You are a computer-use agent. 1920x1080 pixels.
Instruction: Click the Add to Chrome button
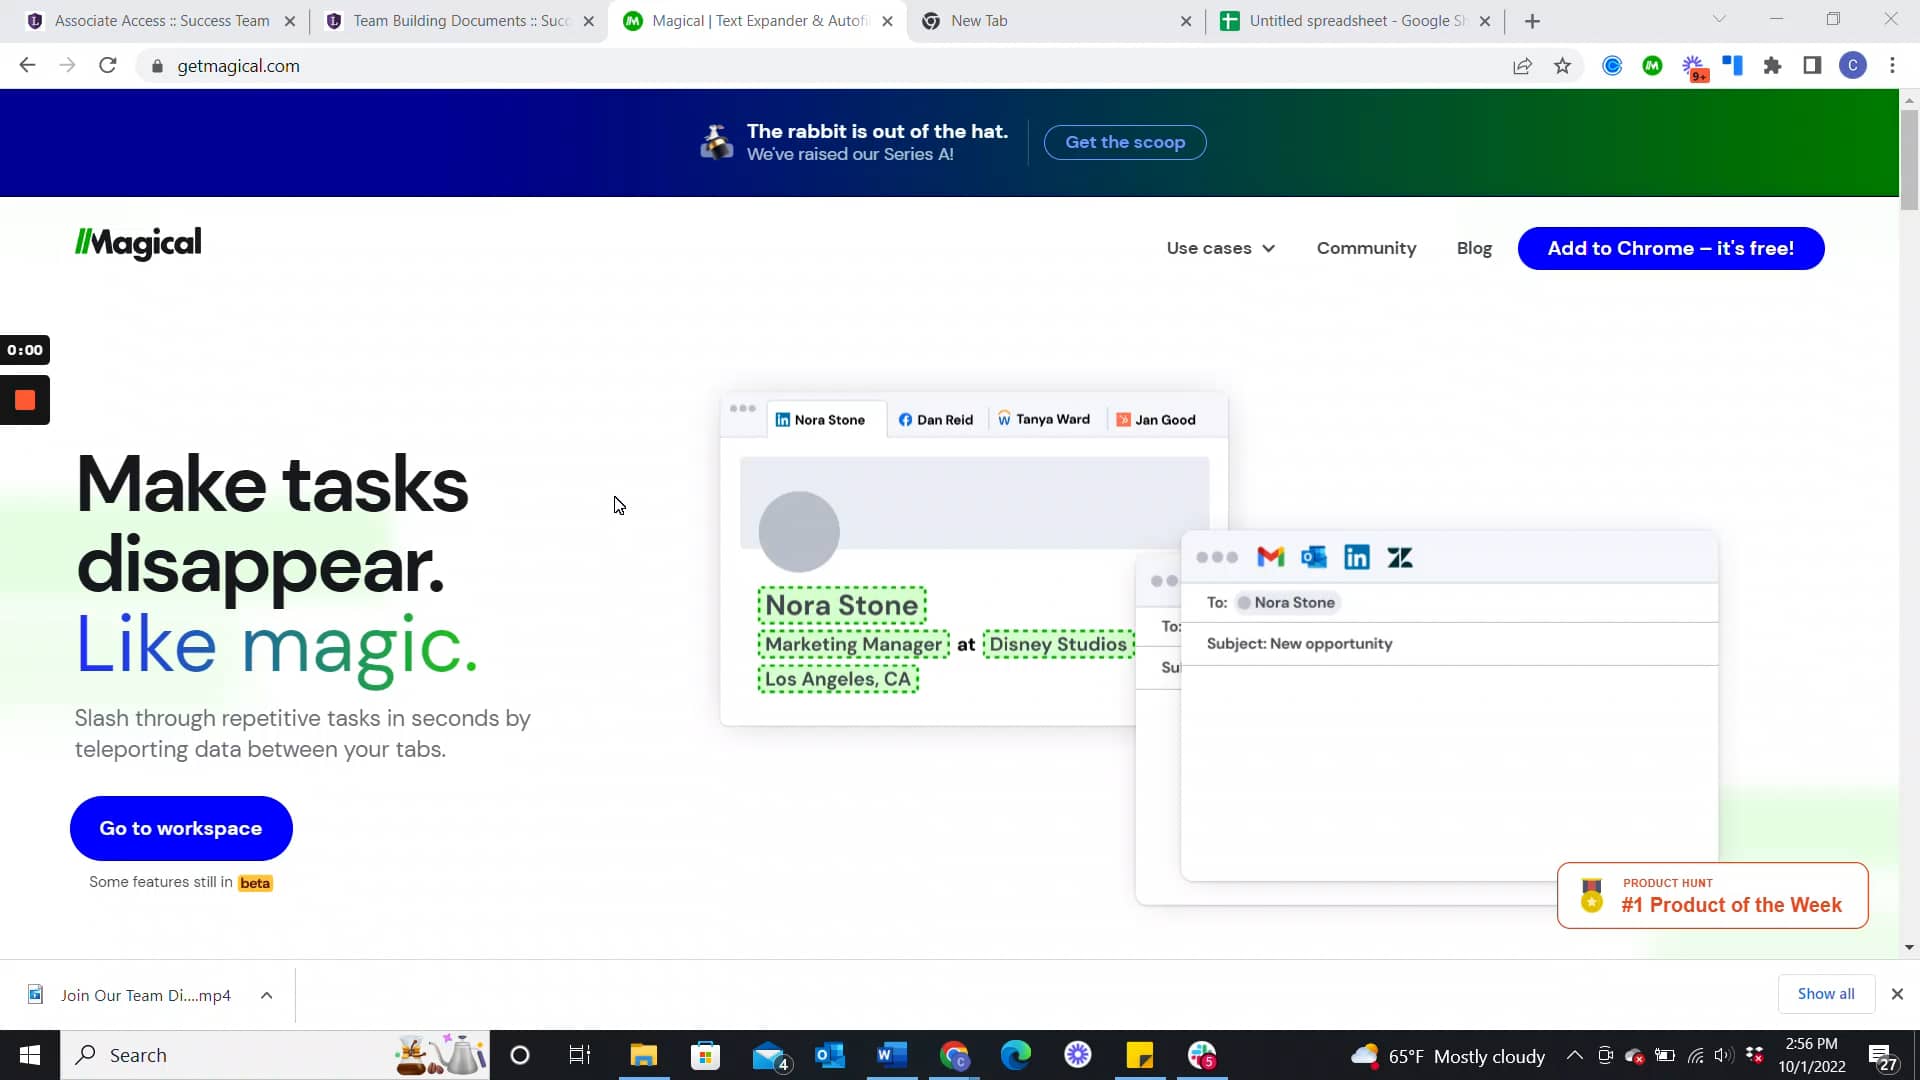pyautogui.click(x=1671, y=248)
